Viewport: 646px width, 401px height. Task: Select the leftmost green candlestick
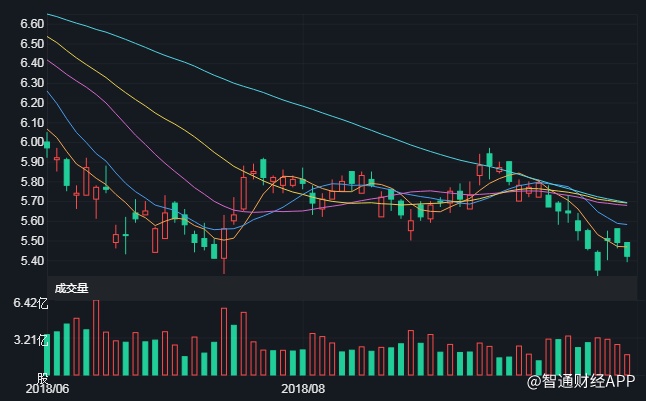(47, 145)
